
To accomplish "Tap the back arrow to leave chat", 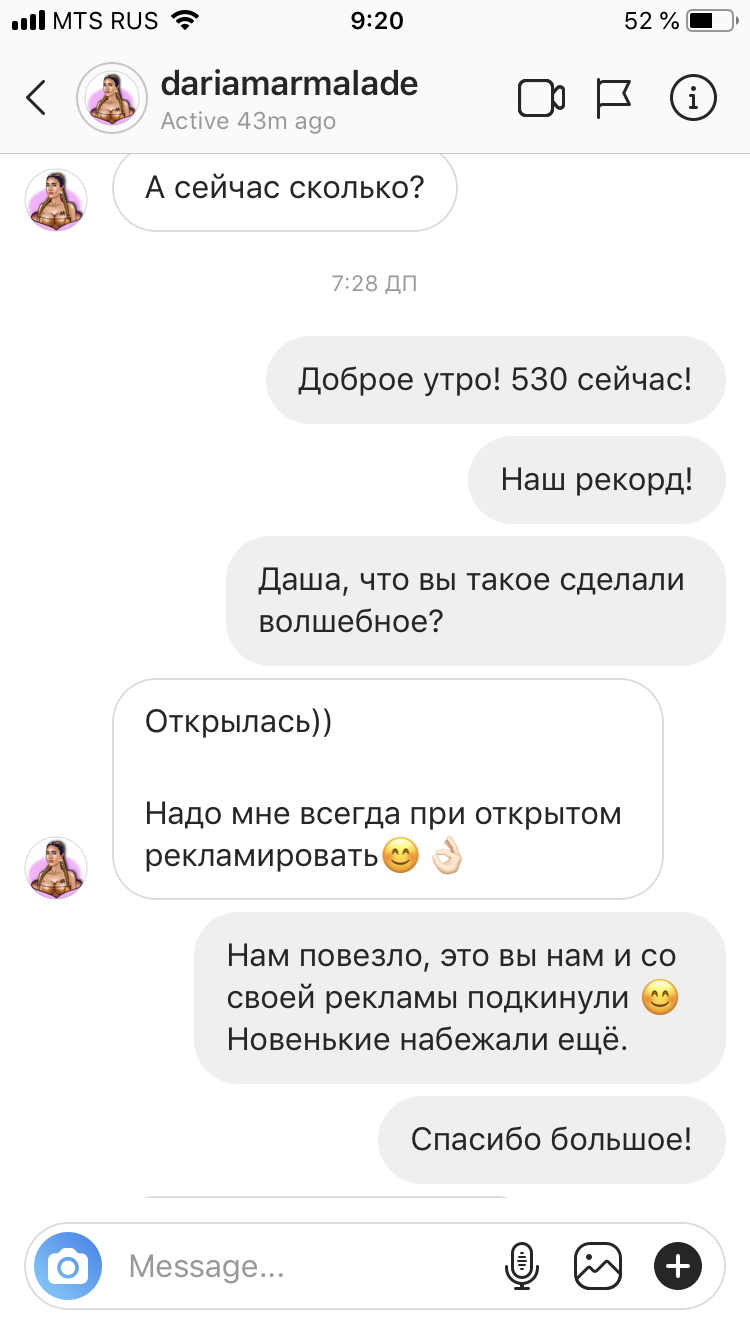I will click(x=36, y=97).
